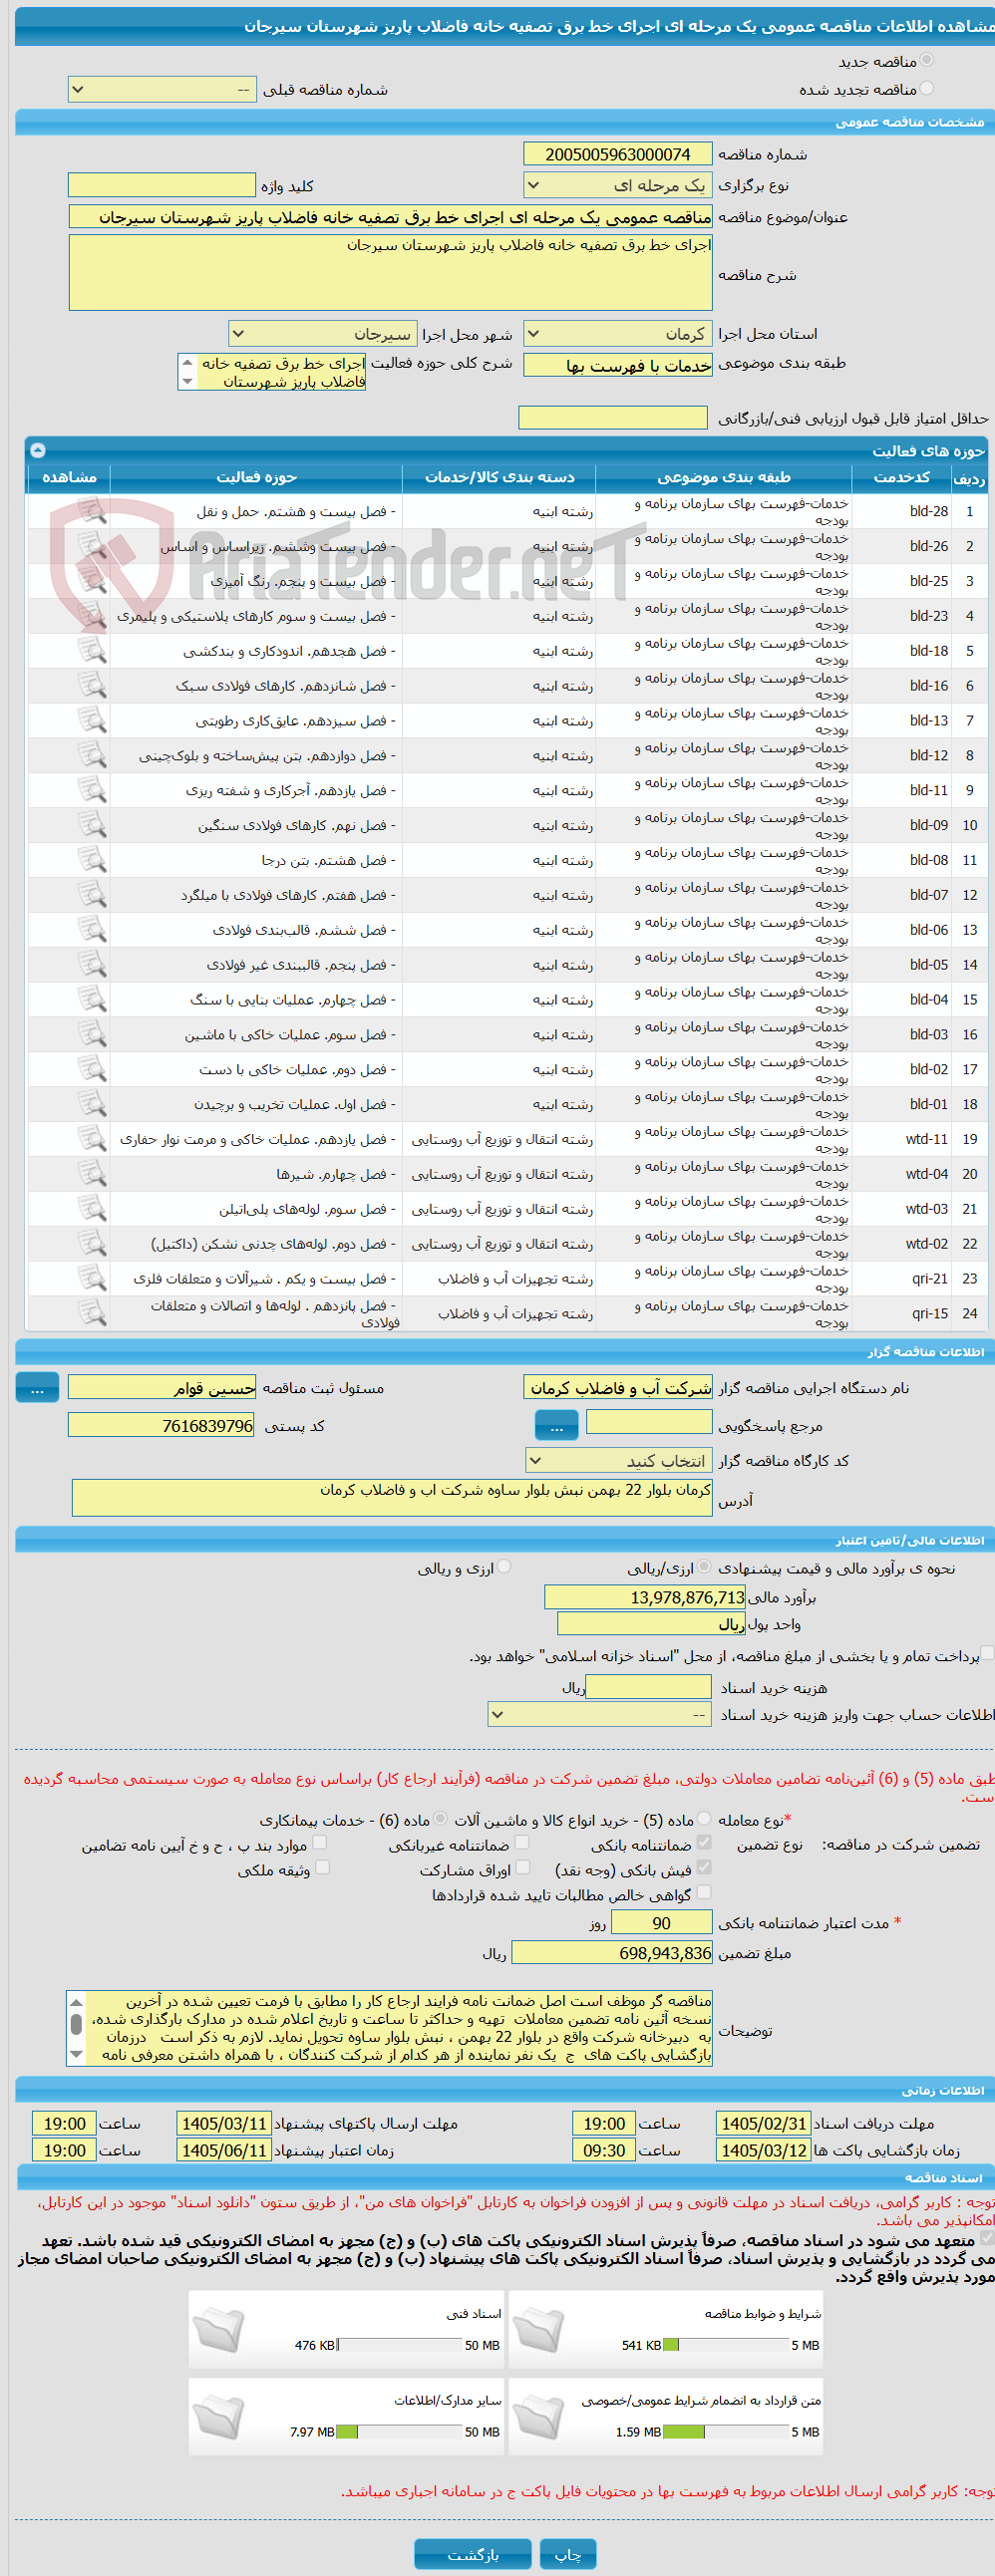This screenshot has width=995, height=2576.
Task: Click the کدخدمت column header
Action: click(901, 478)
